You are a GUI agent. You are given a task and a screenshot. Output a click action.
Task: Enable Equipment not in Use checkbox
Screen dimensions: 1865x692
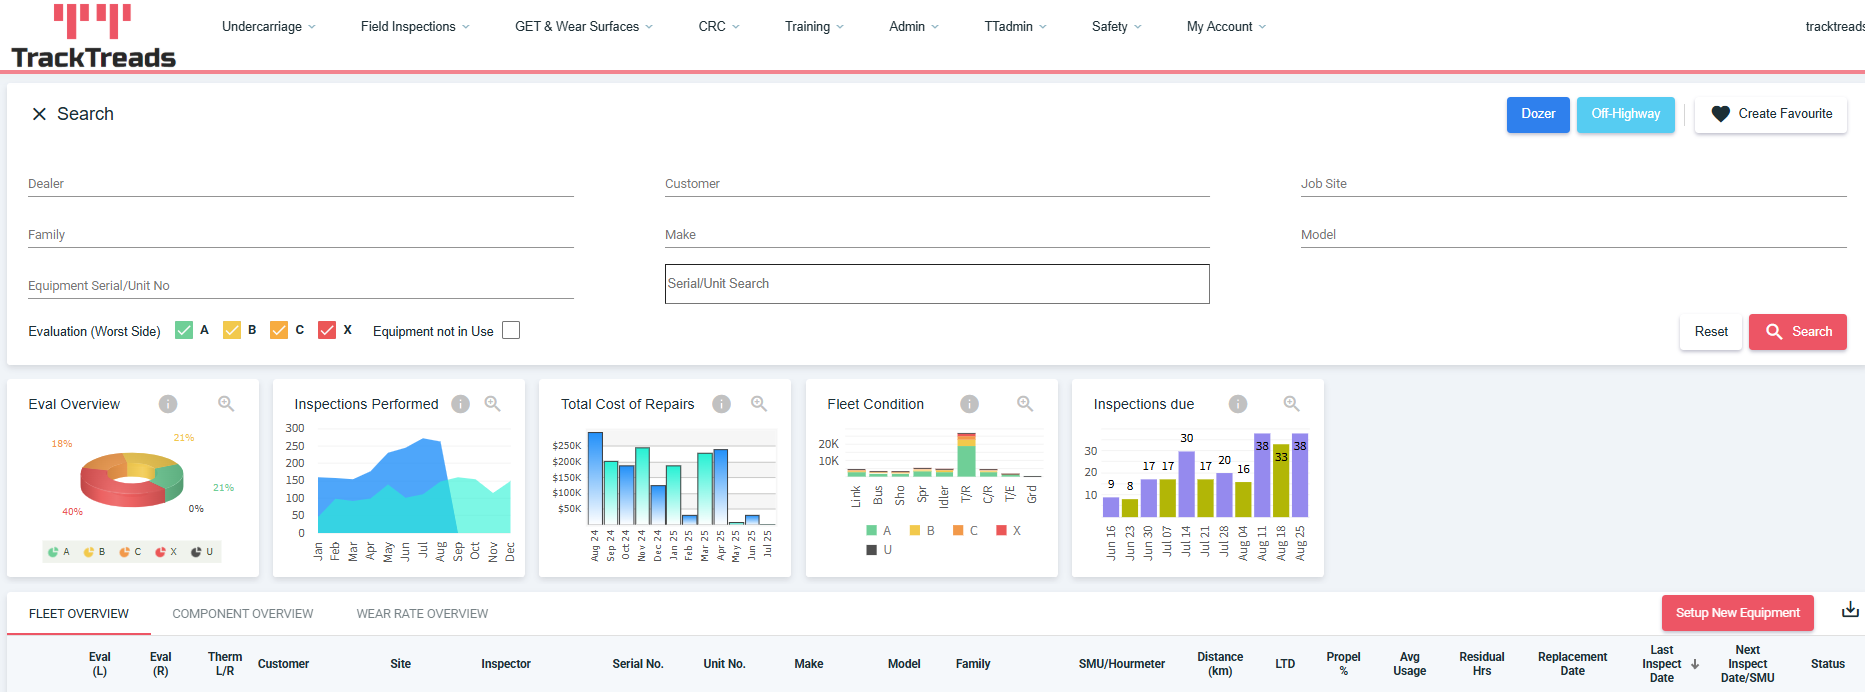[511, 331]
